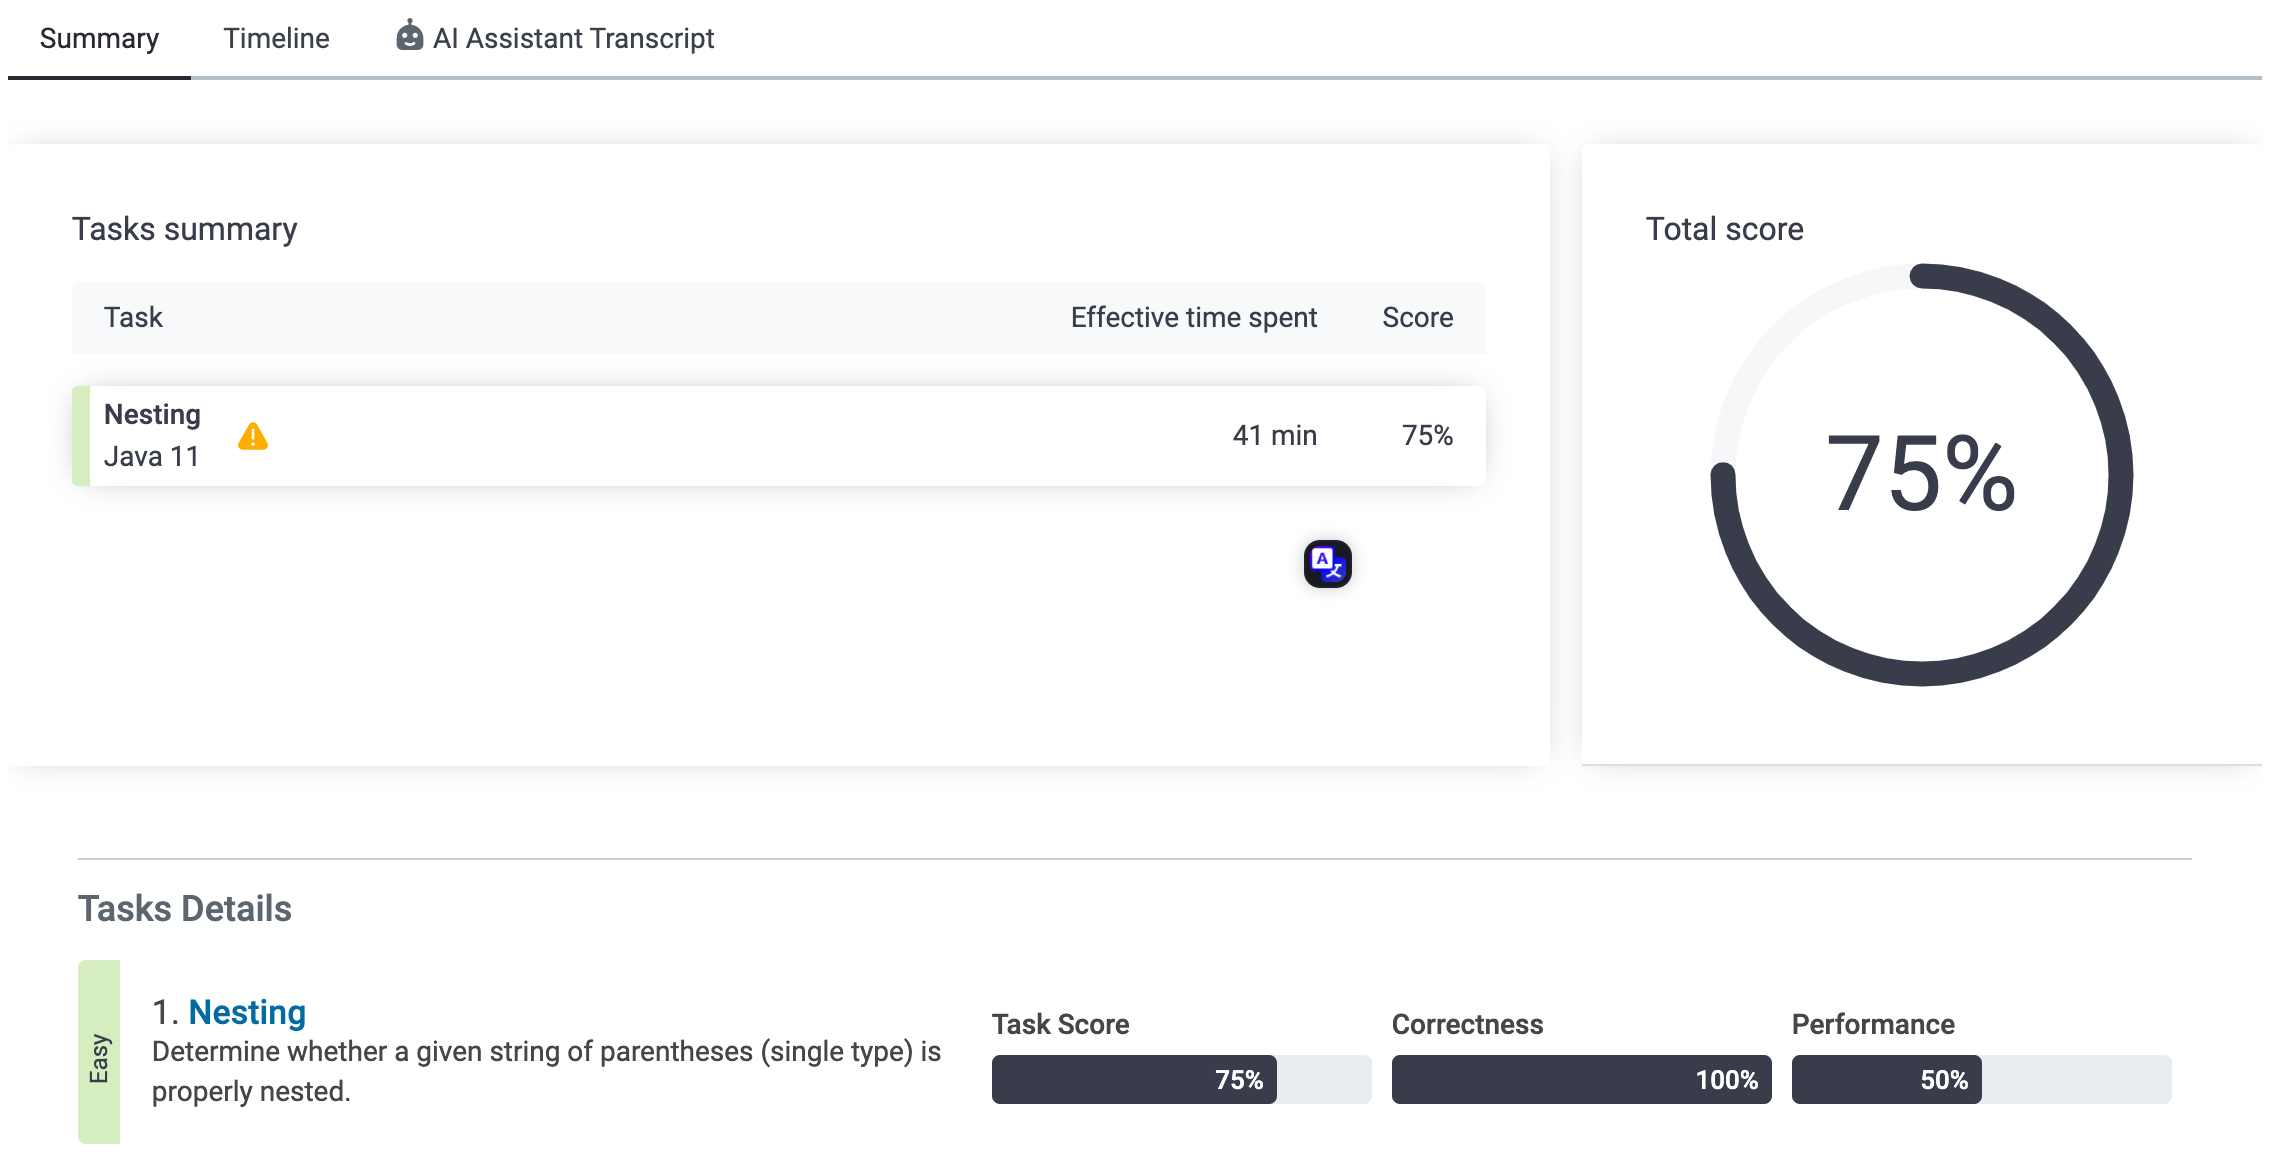Click the Total score circular gauge

click(x=1921, y=475)
